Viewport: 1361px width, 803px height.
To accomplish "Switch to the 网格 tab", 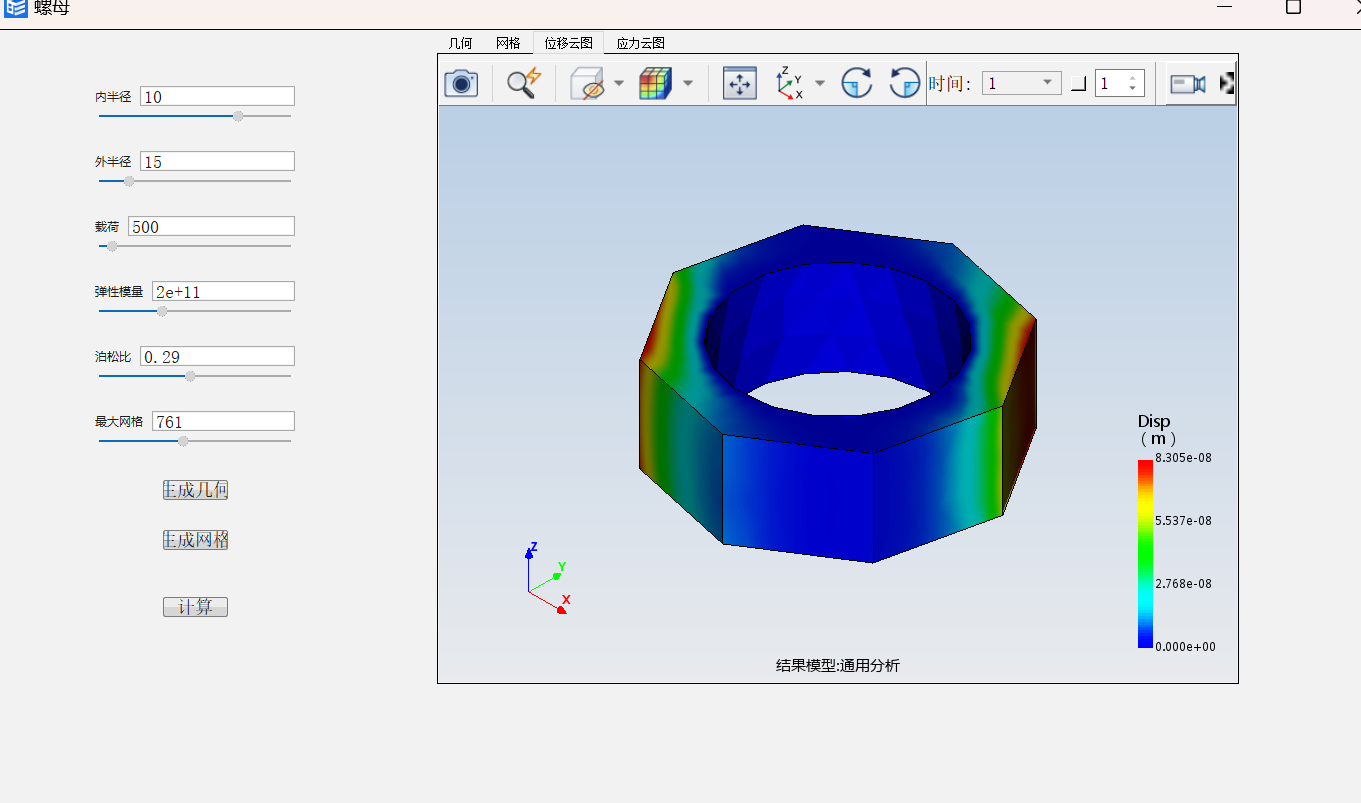I will click(508, 43).
